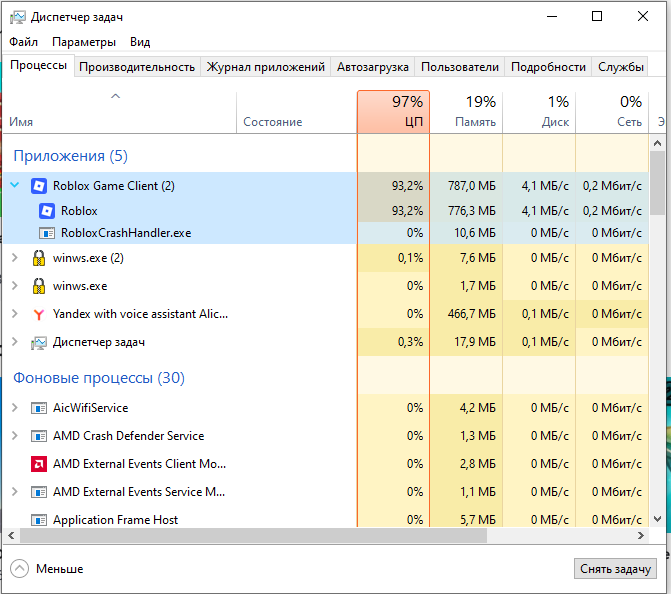The image size is (671, 594).
Task: Click the AicWifiService icon
Action: (x=39, y=408)
